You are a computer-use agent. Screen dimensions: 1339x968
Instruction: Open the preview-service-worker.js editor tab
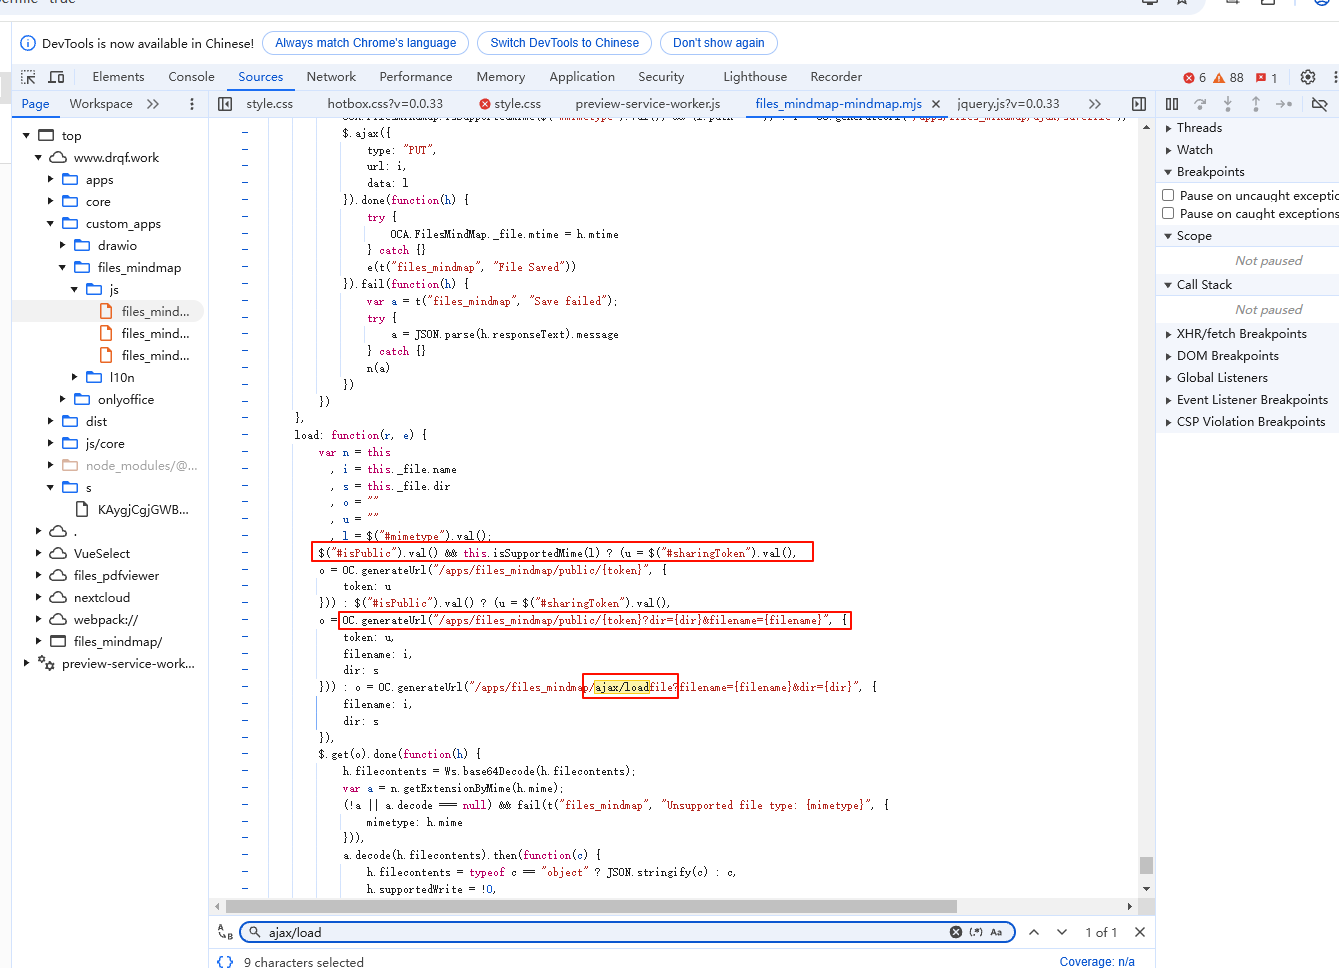tap(648, 104)
